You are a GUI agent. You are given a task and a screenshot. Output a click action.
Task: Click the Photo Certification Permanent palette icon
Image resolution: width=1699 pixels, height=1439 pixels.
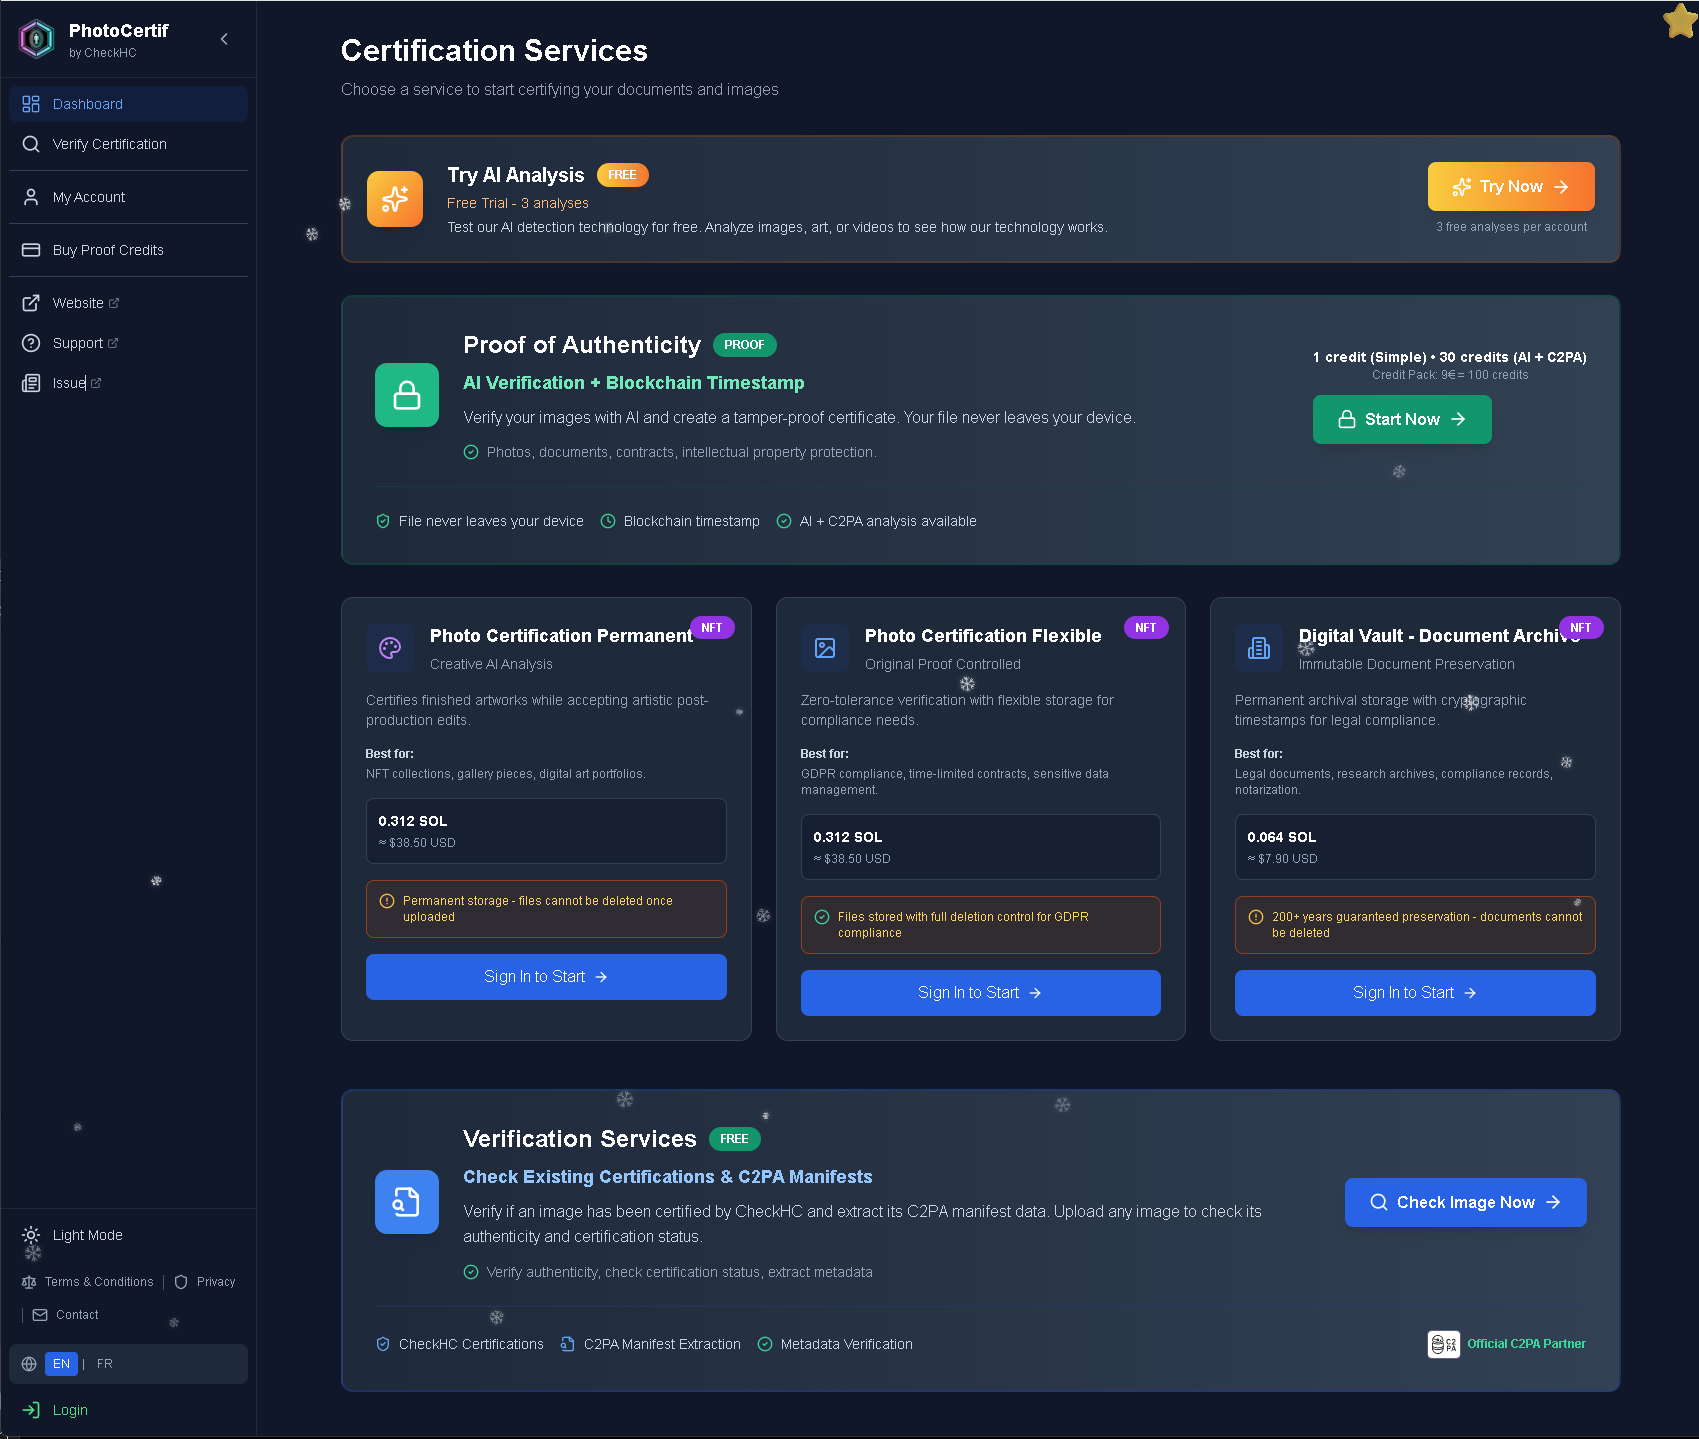[x=390, y=648]
